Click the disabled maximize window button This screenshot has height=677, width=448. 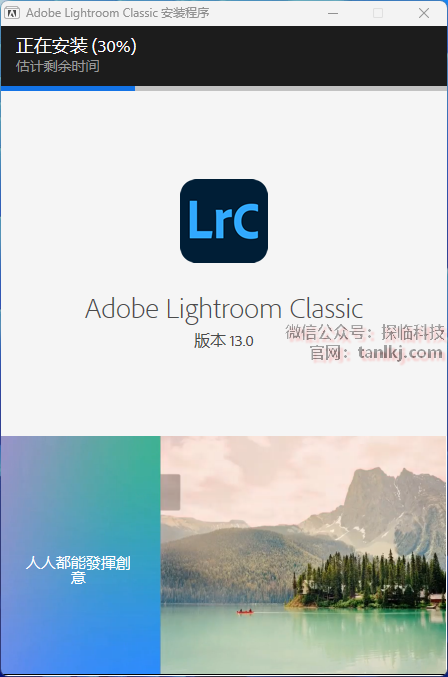click(378, 13)
